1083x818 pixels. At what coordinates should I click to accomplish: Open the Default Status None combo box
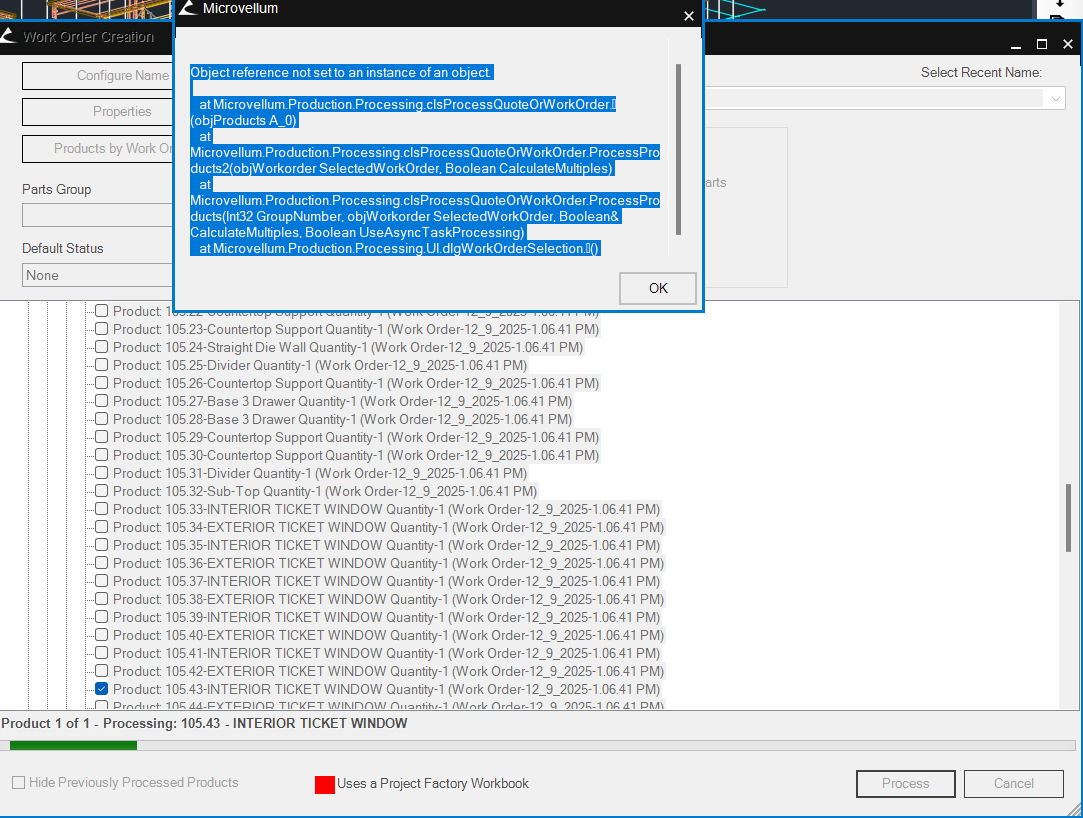pyautogui.click(x=98, y=275)
